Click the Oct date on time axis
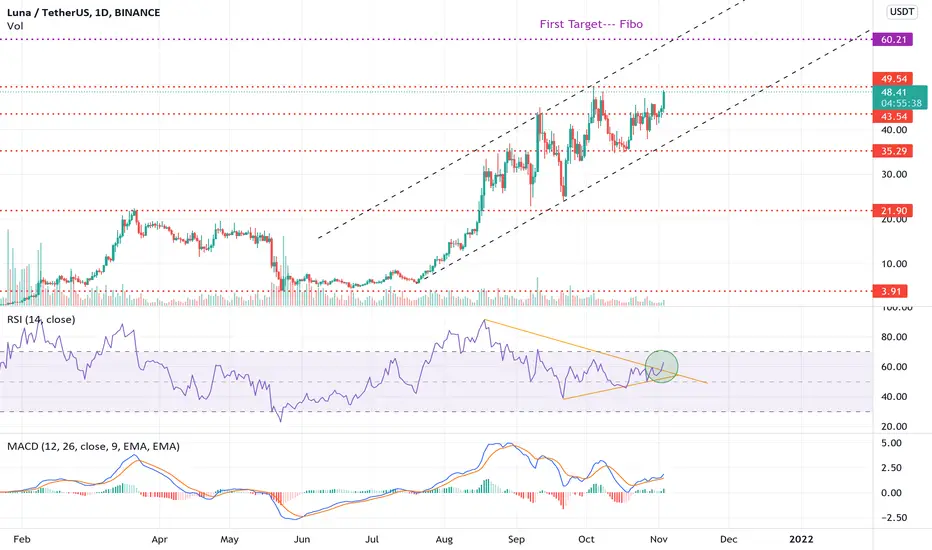This screenshot has height=550, width=932. tap(586, 539)
